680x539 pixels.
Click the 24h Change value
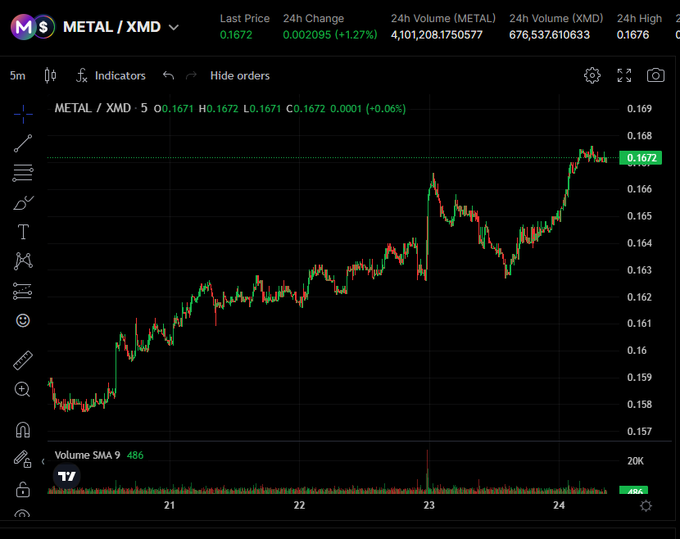pos(330,35)
